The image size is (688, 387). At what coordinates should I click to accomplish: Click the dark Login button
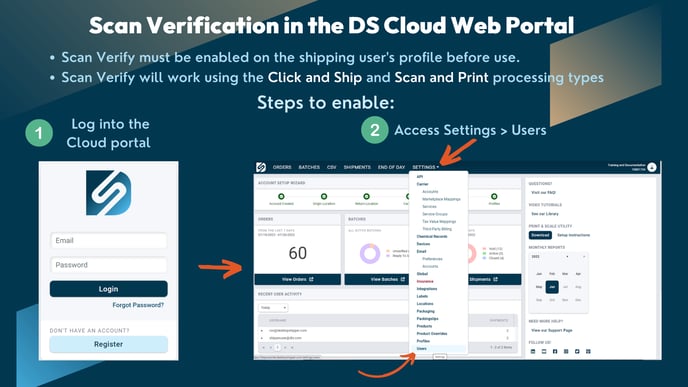coord(108,289)
